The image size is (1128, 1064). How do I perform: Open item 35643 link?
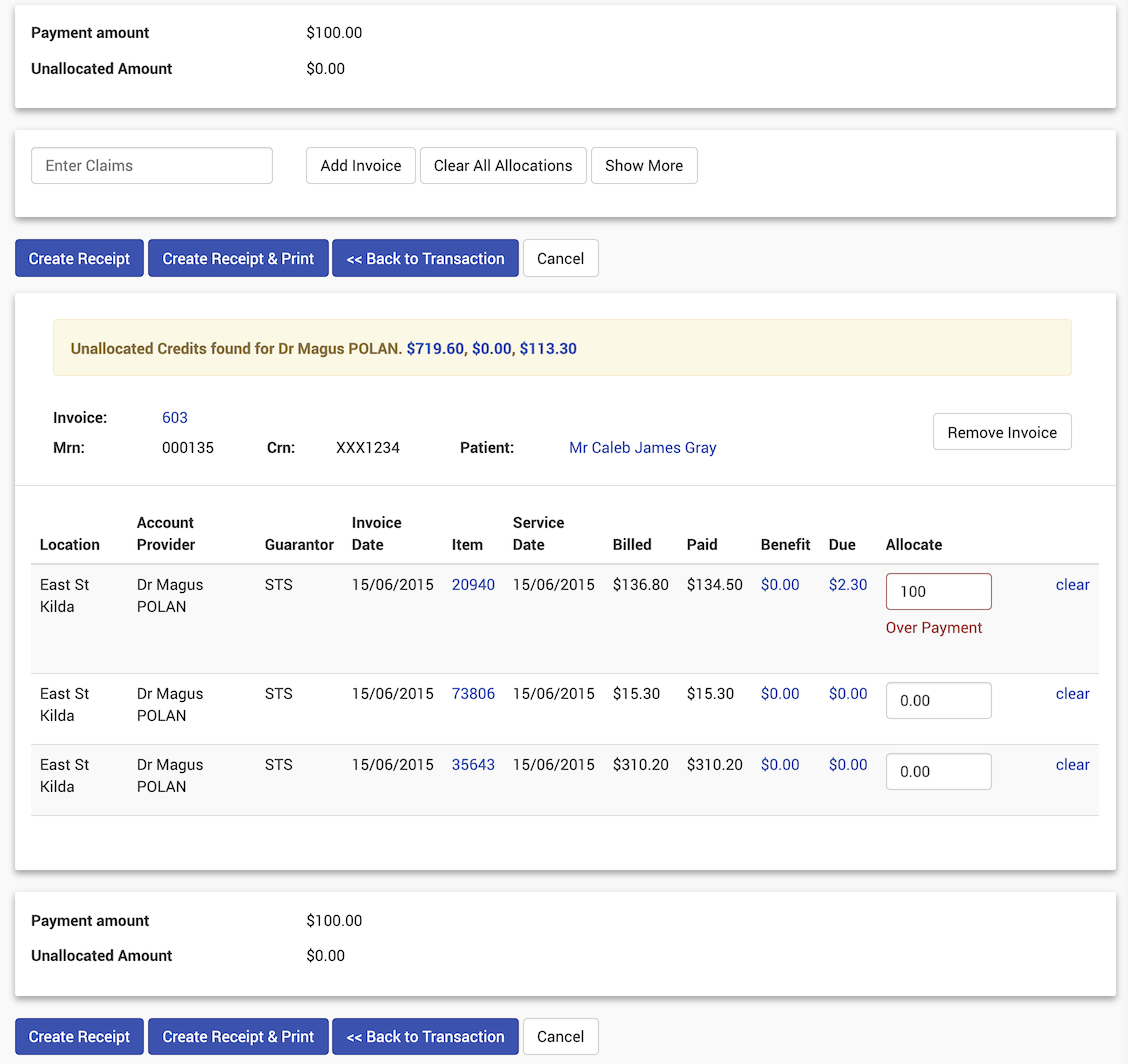click(473, 765)
